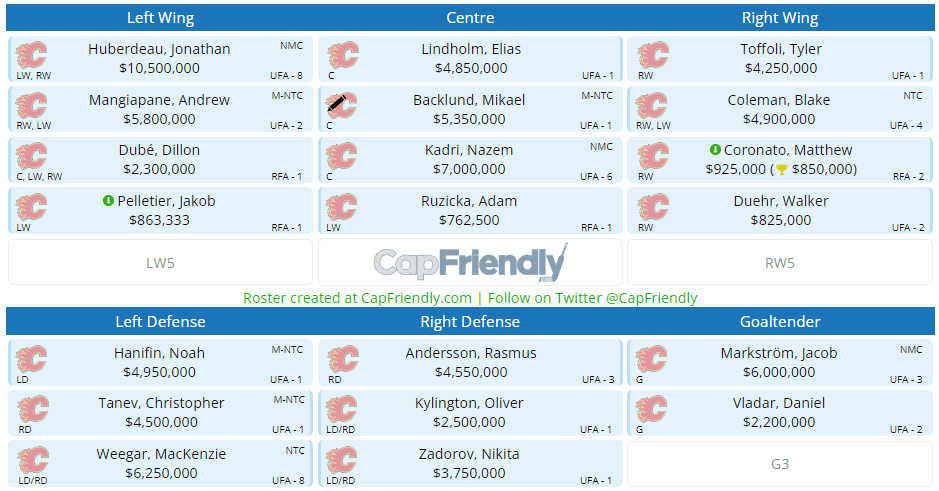Click the Flames logo beside Huberdeau, Jonathan
Viewport: 939px width, 491px height.
33,55
